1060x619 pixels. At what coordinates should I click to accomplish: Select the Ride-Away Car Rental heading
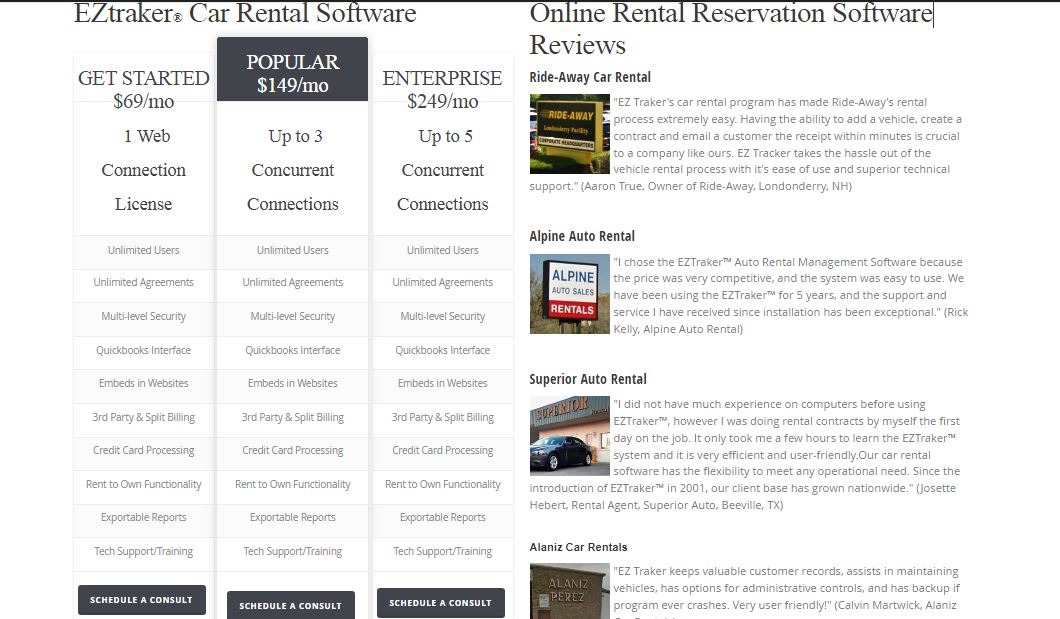pos(590,77)
